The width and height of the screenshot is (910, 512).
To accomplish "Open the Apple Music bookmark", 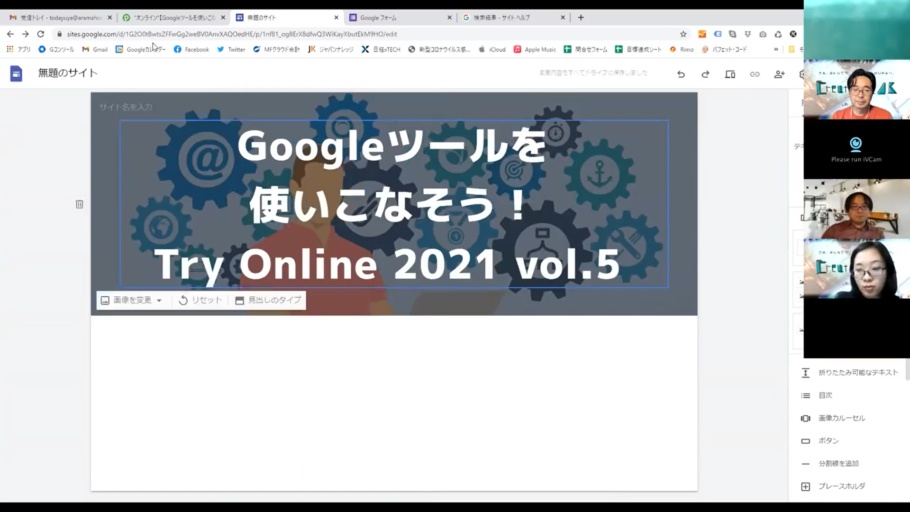I will point(535,49).
